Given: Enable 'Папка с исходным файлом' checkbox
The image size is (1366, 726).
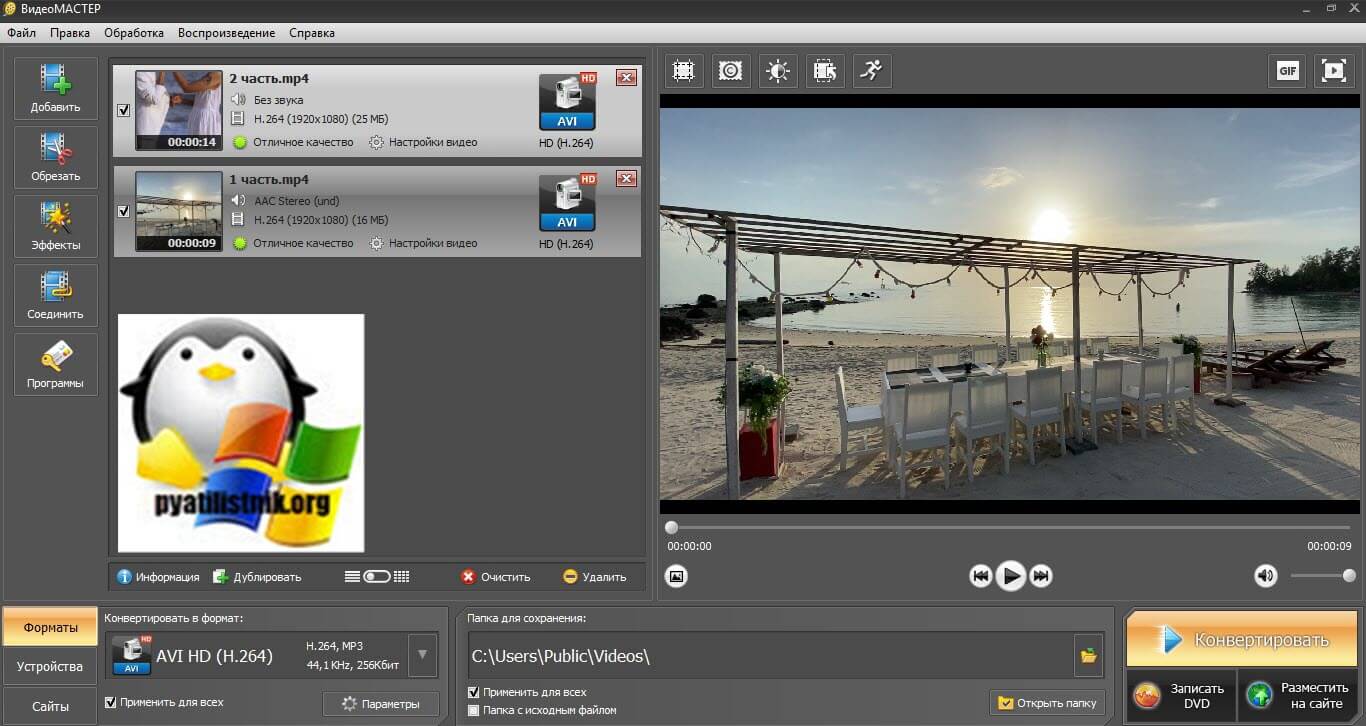Looking at the screenshot, I should [474, 710].
